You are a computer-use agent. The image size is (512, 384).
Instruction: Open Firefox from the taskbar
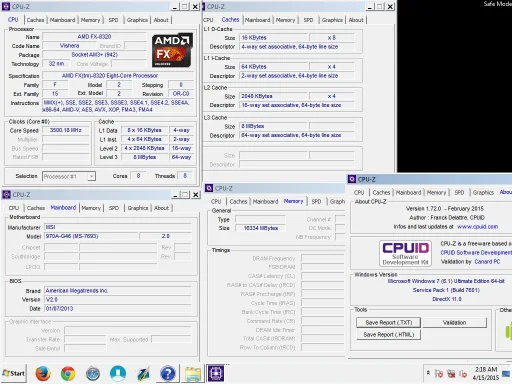(43, 373)
